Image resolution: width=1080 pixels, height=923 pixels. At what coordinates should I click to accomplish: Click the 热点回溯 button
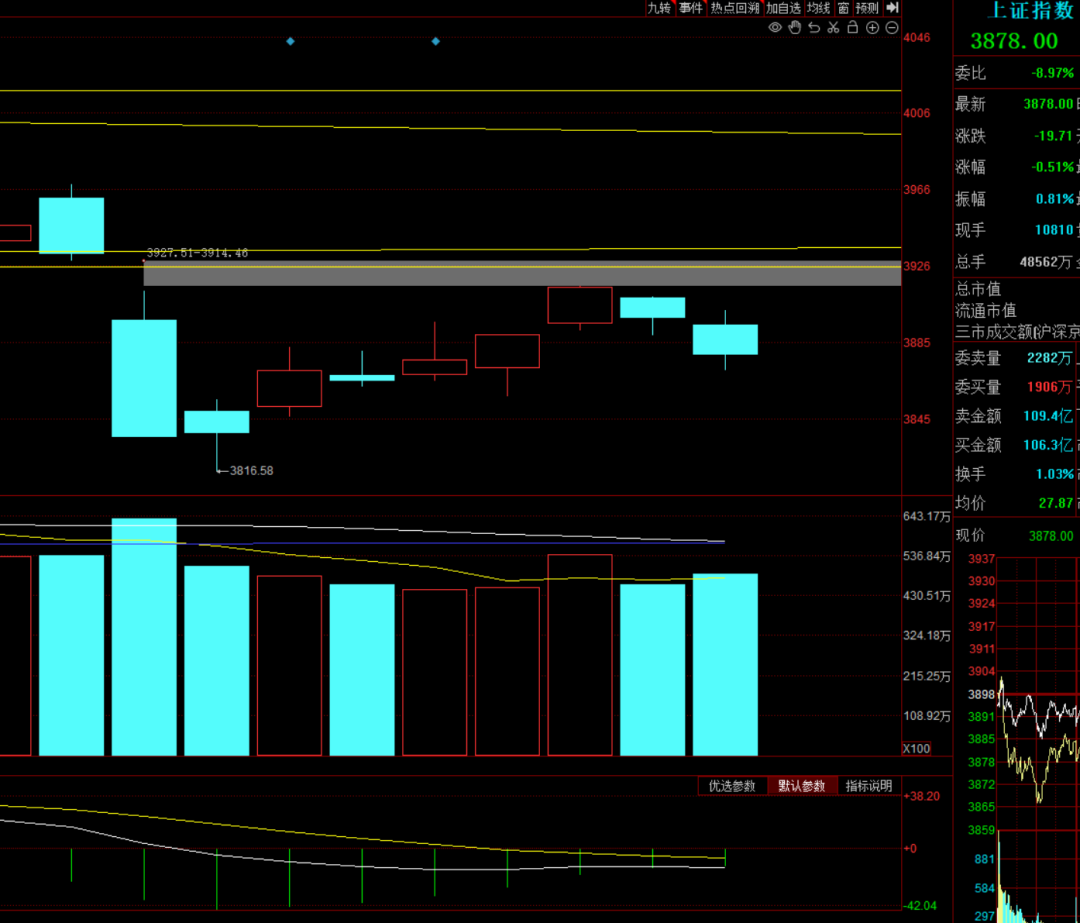tap(735, 8)
